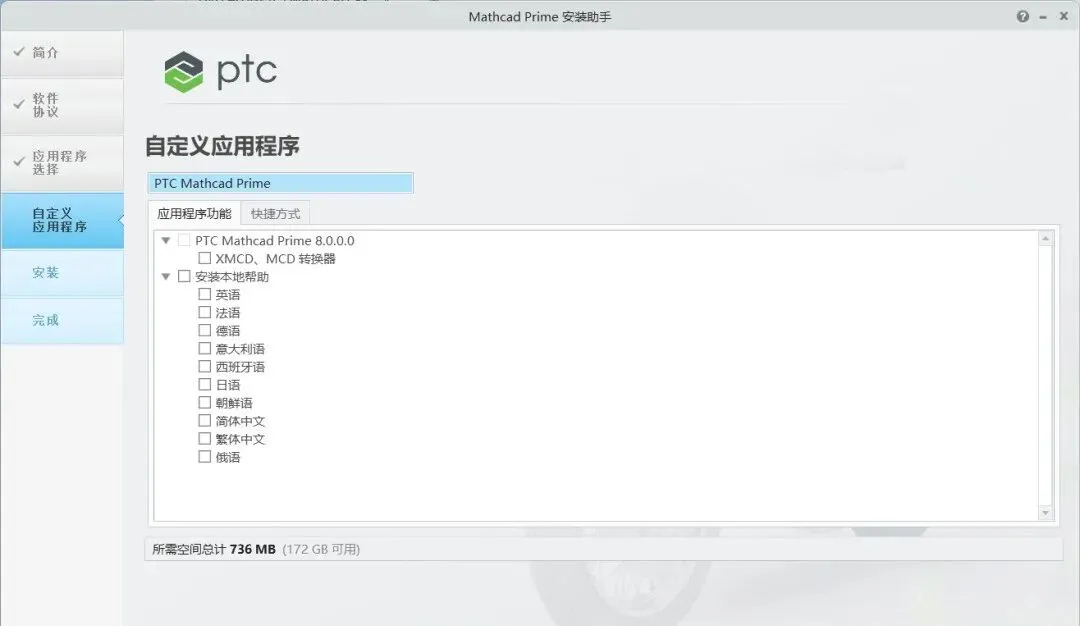Tick the 朝鲜语 checkbox
This screenshot has height=626, width=1080.
point(205,402)
